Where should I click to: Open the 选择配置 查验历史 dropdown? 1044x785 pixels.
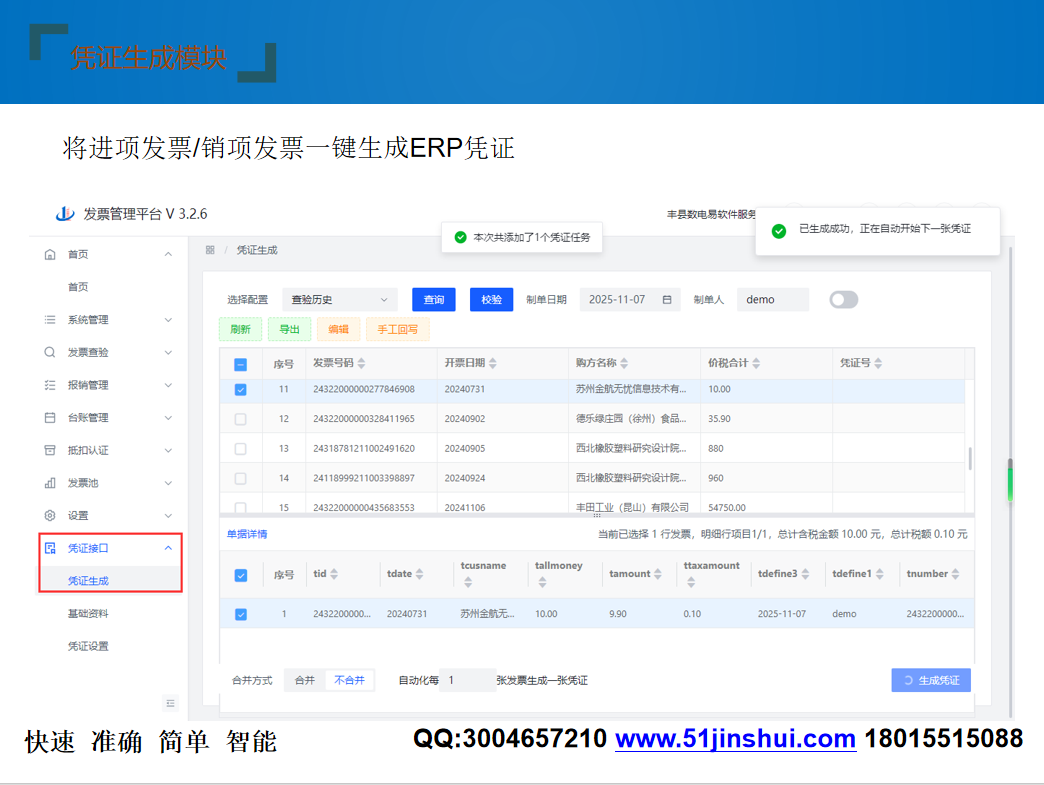tap(339, 300)
